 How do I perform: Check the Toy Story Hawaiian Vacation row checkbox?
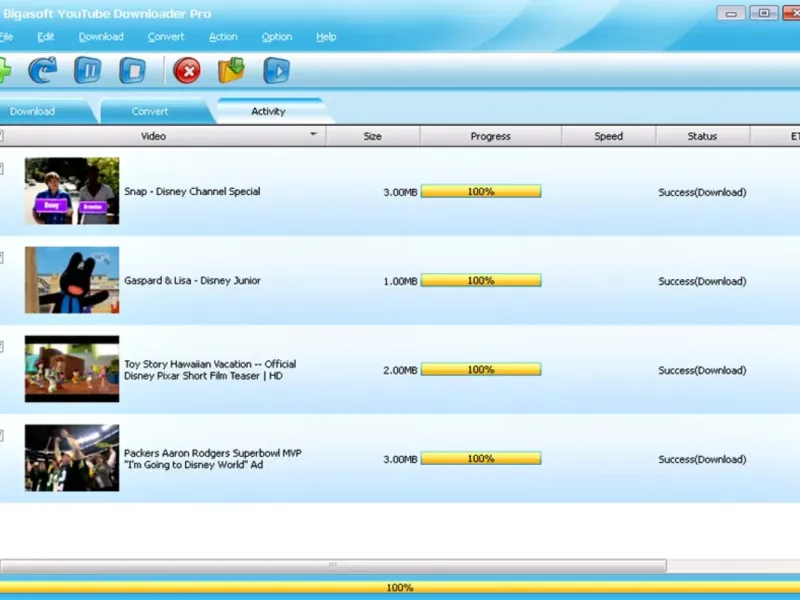point(2,347)
